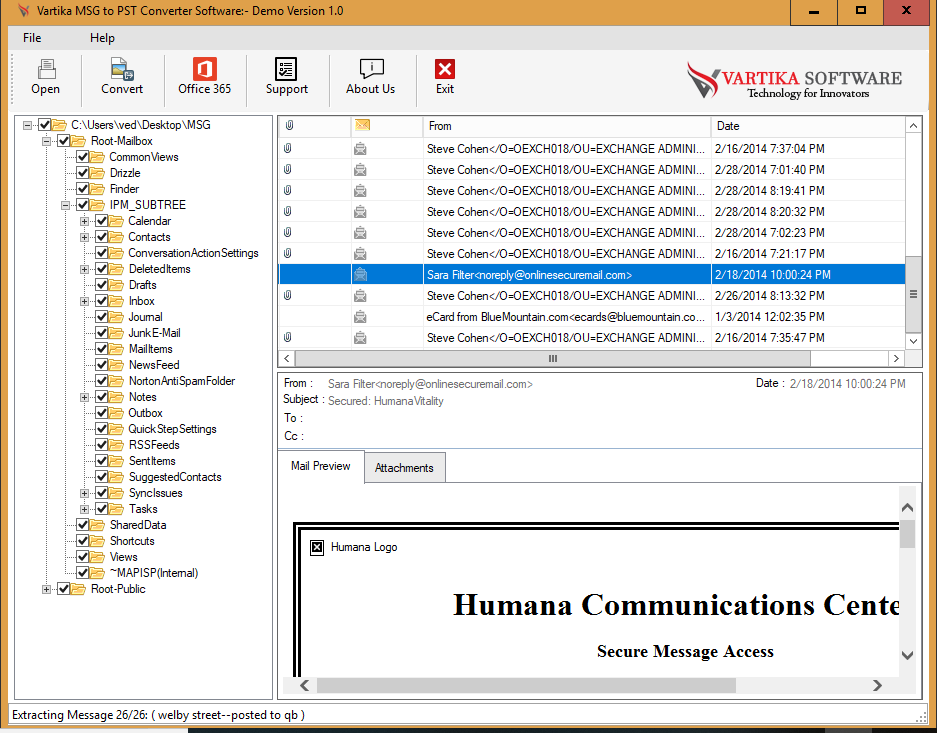
Task: Click the red Exit icon
Action: coord(445,69)
